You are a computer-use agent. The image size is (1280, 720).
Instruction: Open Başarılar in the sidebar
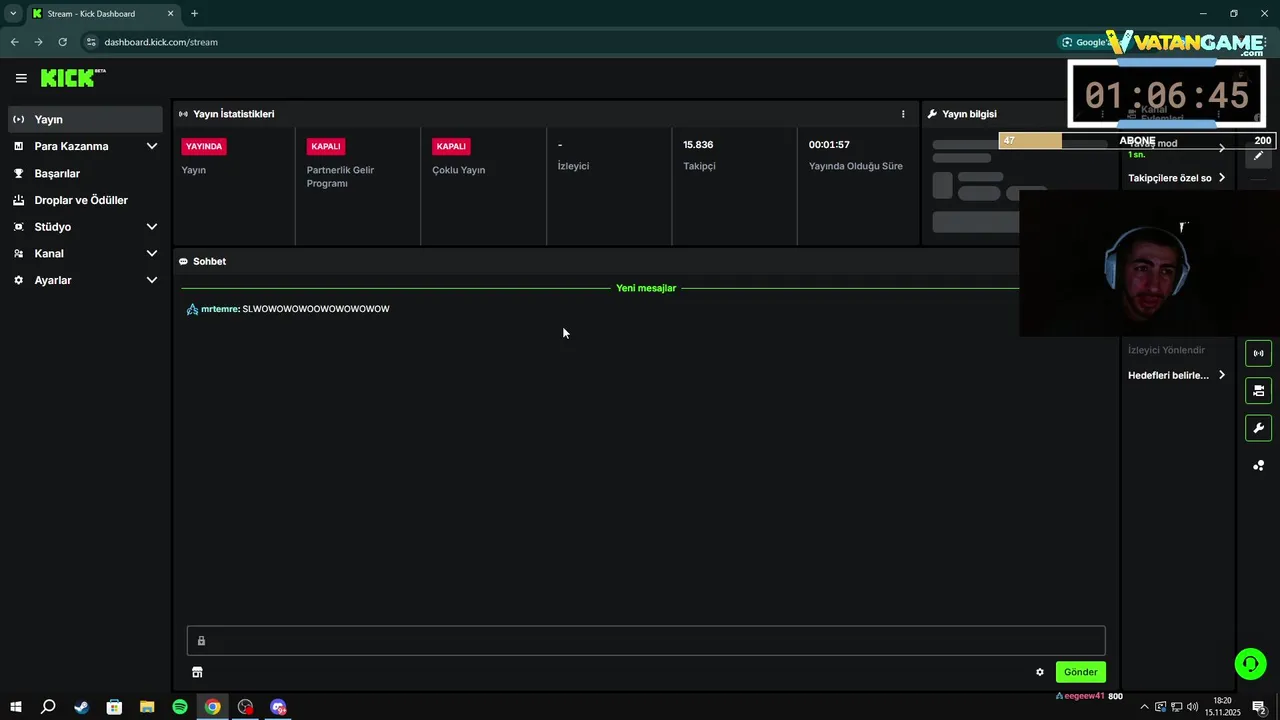57,173
